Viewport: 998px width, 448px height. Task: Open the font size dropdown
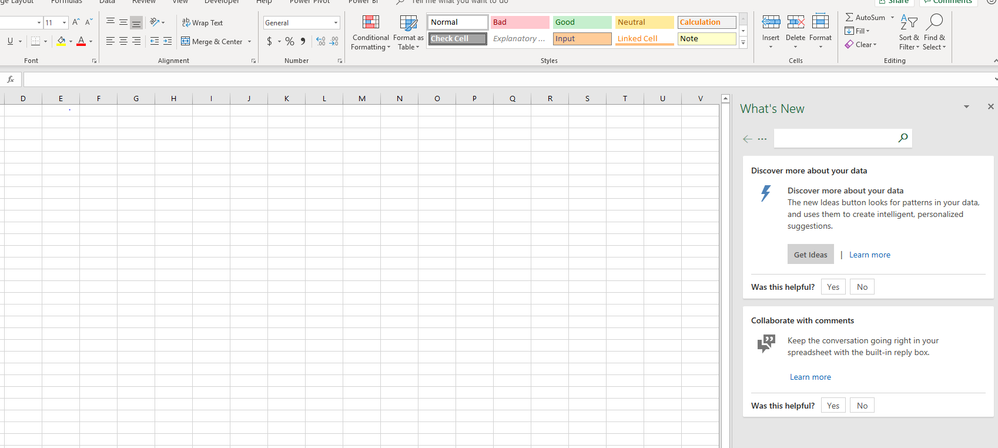point(64,23)
